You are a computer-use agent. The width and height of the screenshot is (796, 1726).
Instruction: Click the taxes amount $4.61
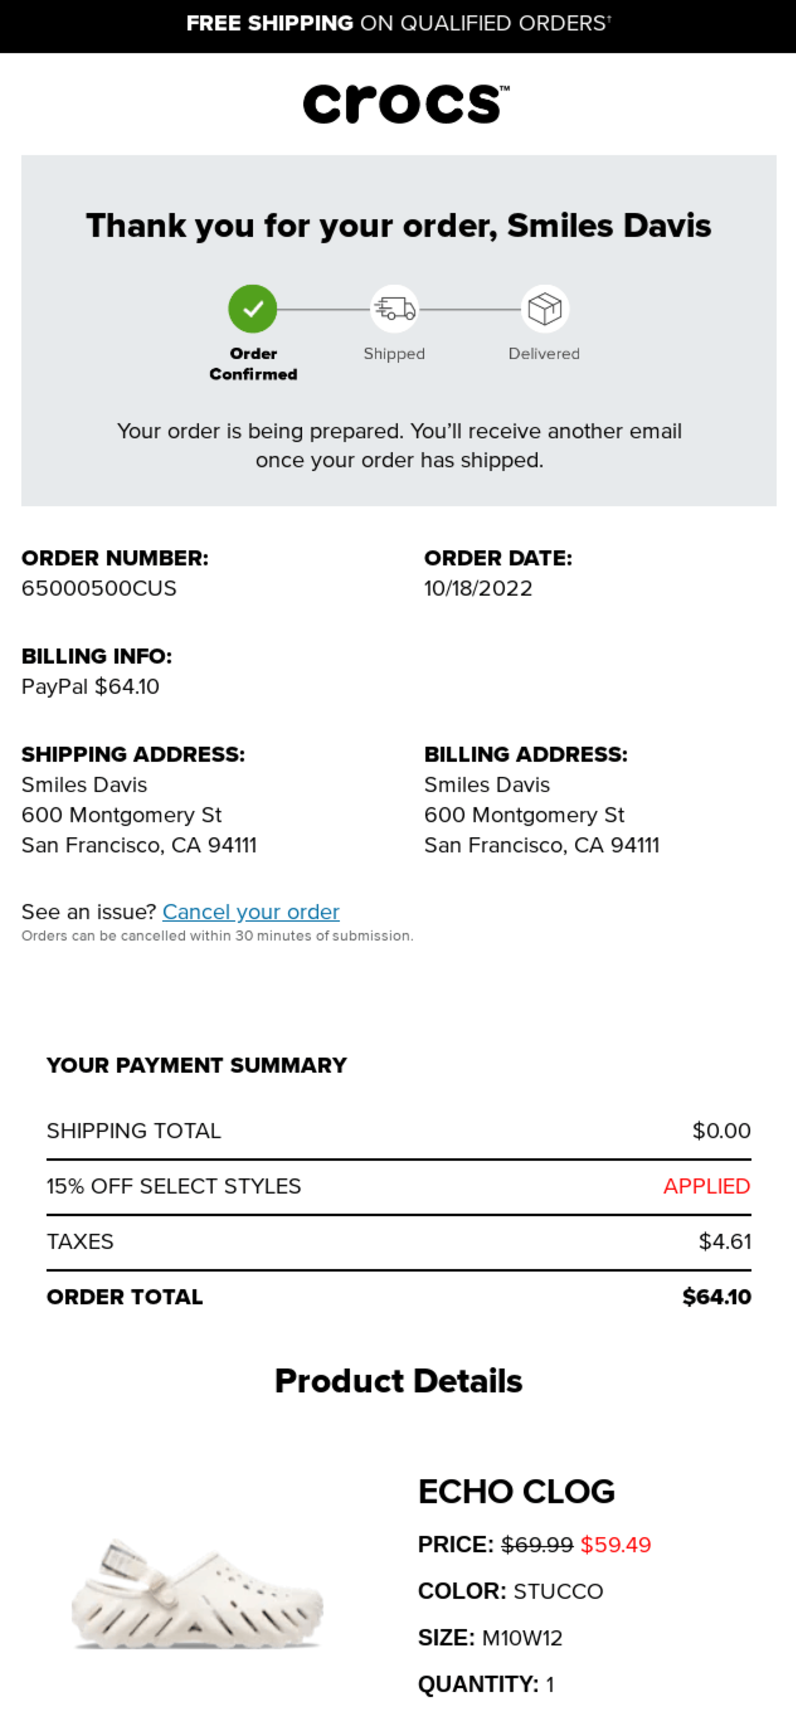pos(724,1242)
